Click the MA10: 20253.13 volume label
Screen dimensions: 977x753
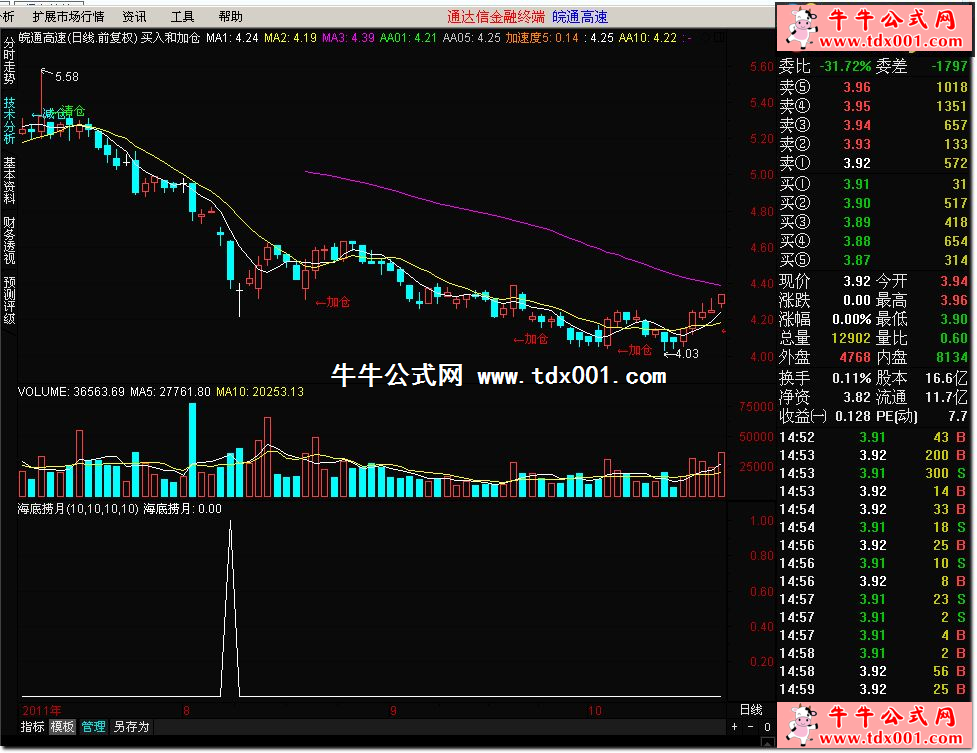pos(260,392)
